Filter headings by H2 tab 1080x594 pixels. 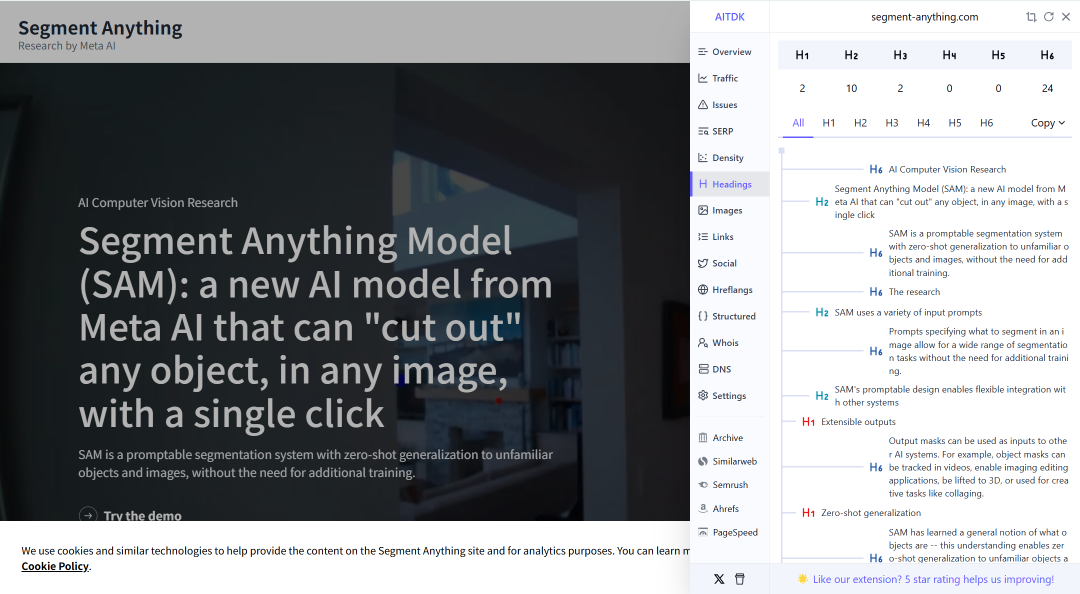tap(860, 123)
